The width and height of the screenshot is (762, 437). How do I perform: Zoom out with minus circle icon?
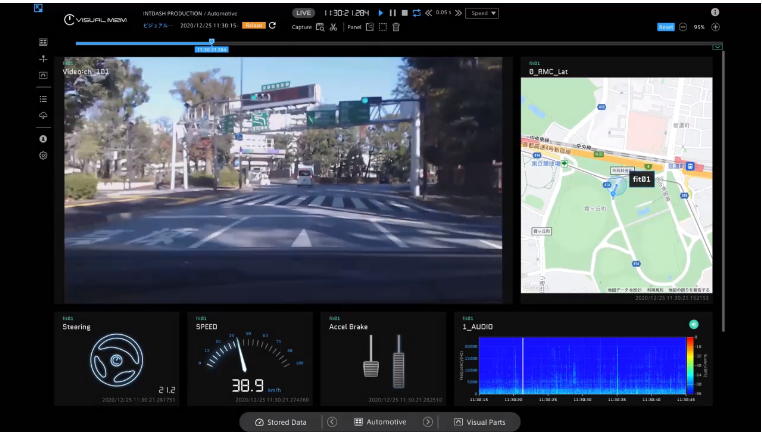pos(683,27)
